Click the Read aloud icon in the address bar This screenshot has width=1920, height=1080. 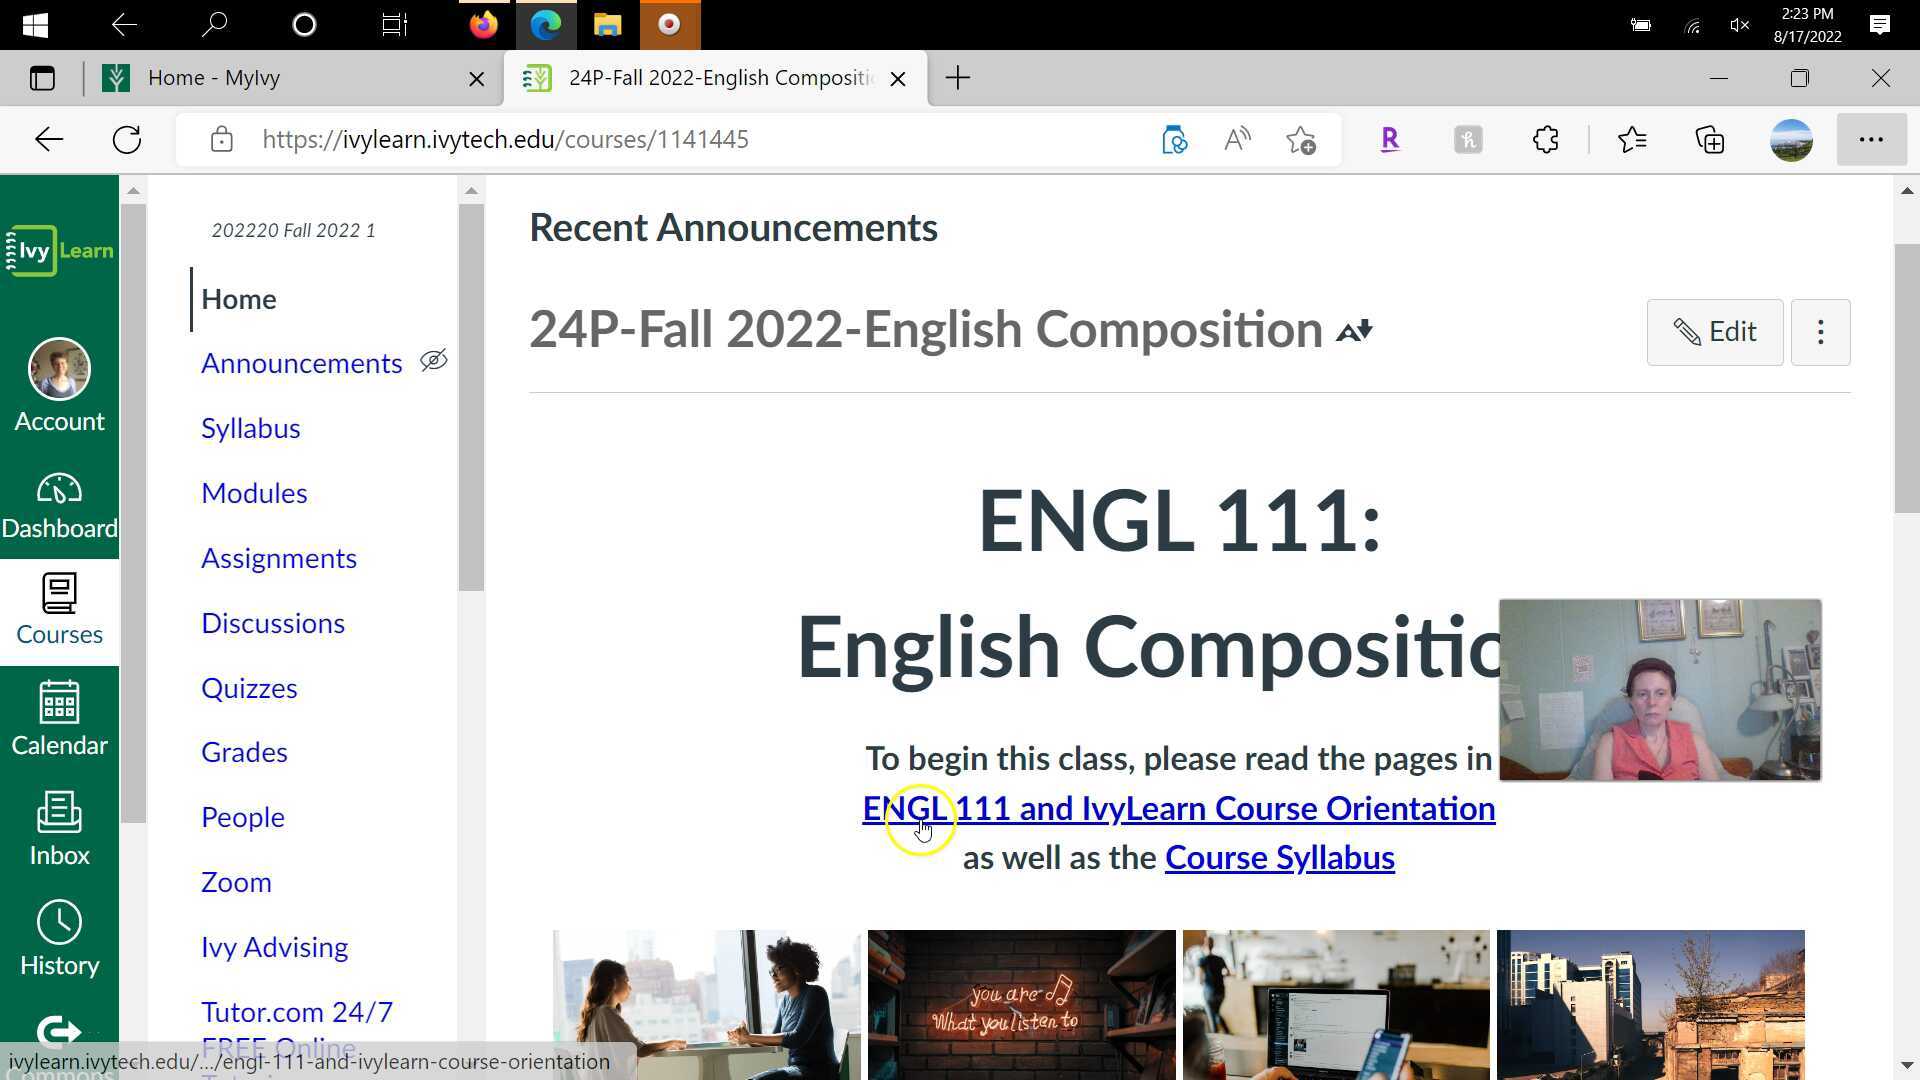point(1236,139)
